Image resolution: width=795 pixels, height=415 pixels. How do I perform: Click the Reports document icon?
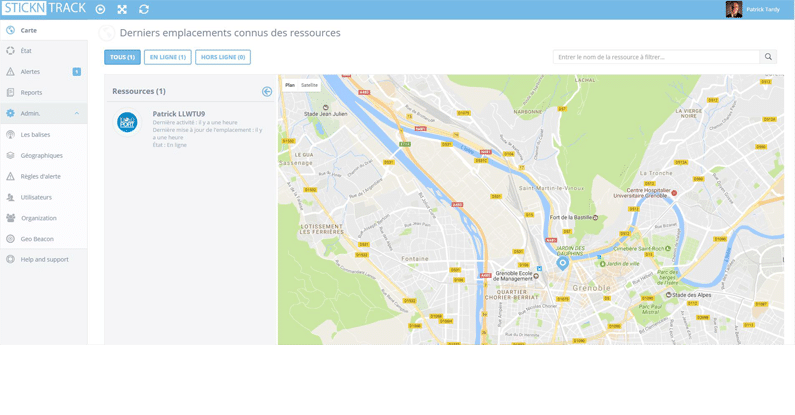(10, 92)
